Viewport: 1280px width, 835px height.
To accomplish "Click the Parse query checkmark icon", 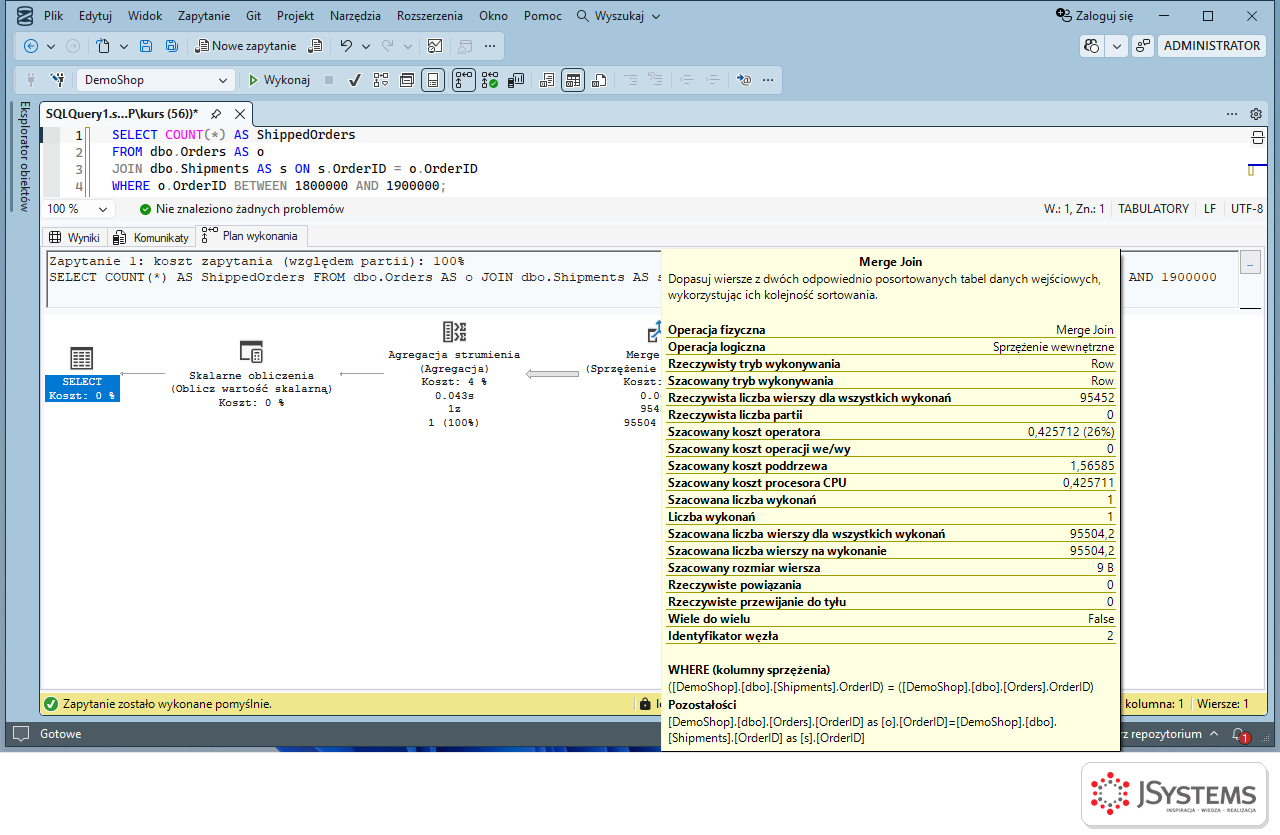I will 355,80.
